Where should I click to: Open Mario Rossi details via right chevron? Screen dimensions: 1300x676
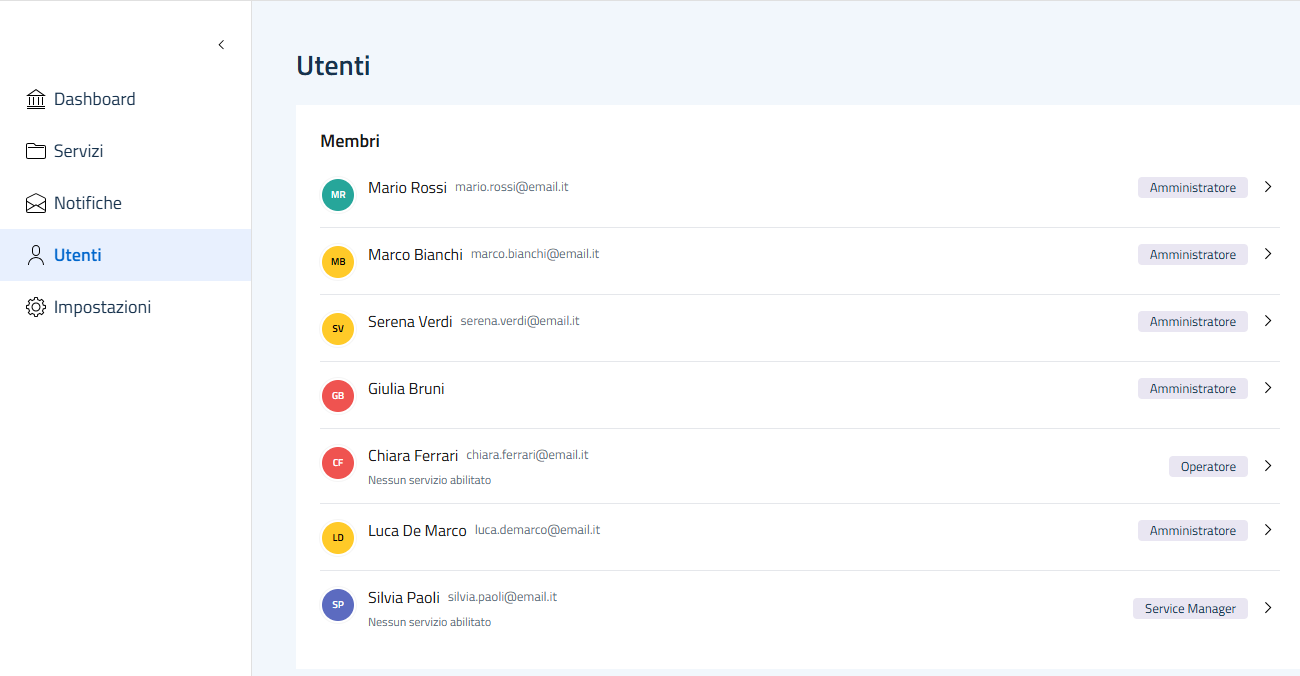[x=1268, y=187]
